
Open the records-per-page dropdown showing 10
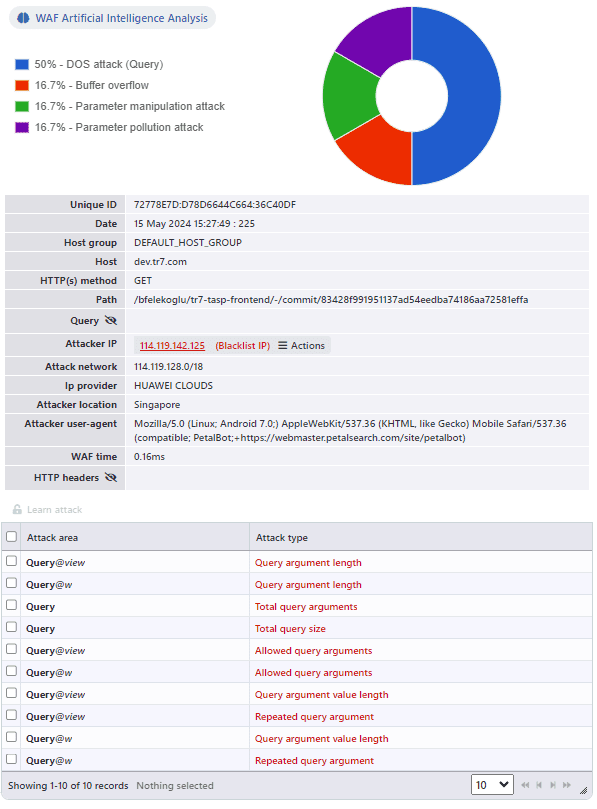(x=492, y=785)
